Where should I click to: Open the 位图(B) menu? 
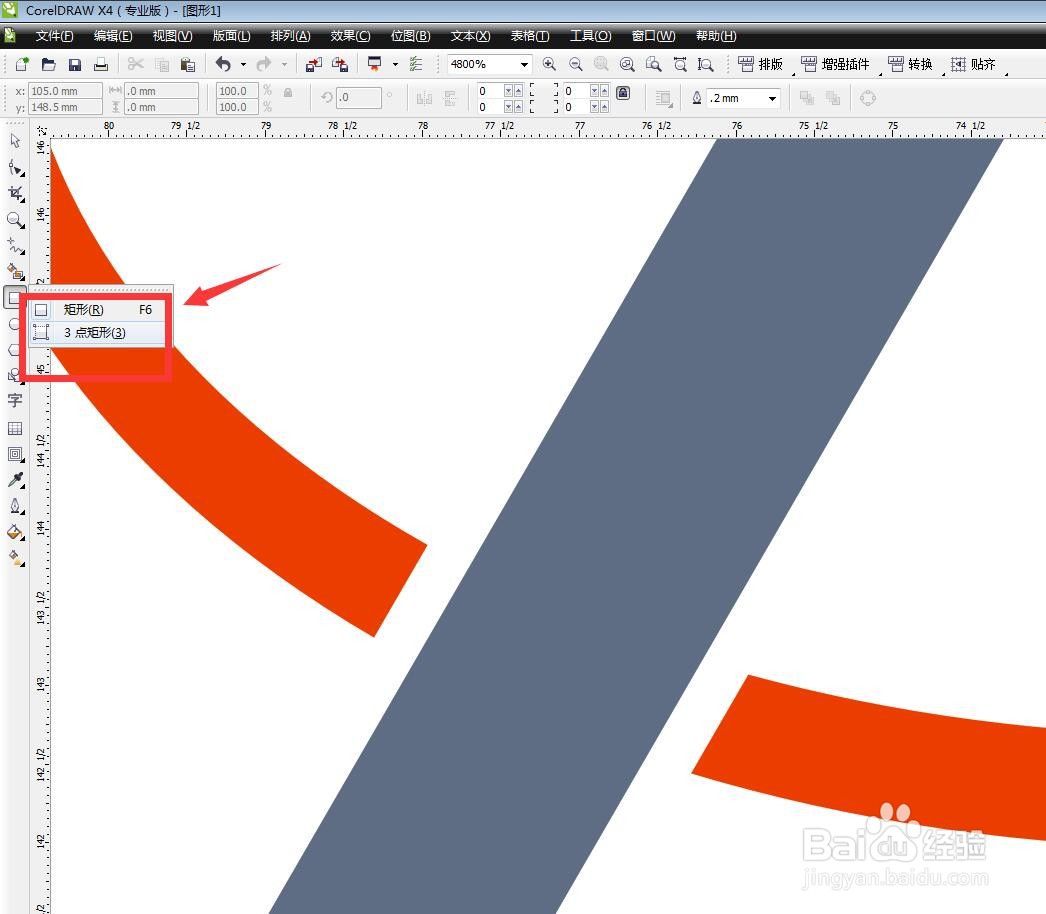[x=410, y=35]
